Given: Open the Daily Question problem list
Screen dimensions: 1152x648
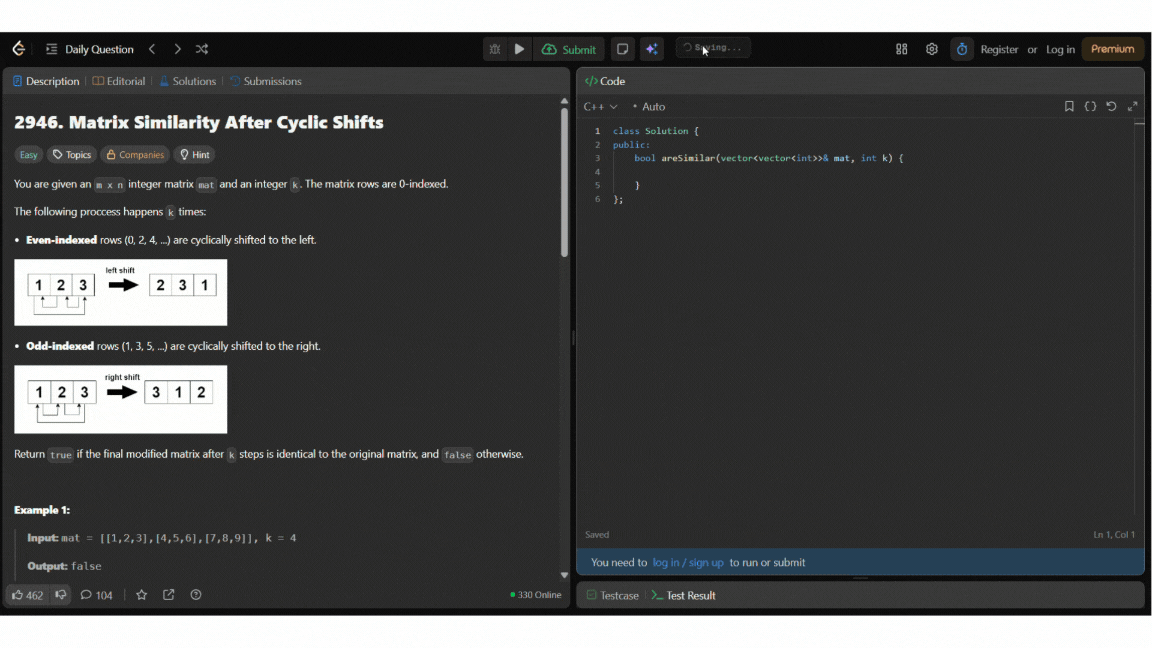Looking at the screenshot, I should coord(90,49).
